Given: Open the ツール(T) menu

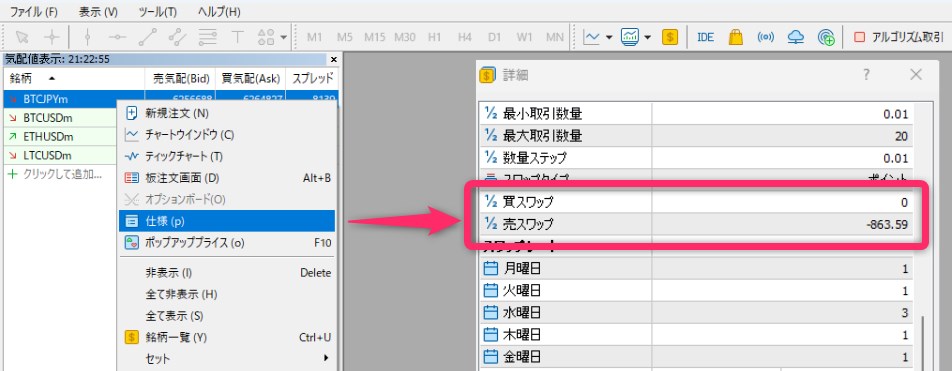Looking at the screenshot, I should click(x=158, y=12).
